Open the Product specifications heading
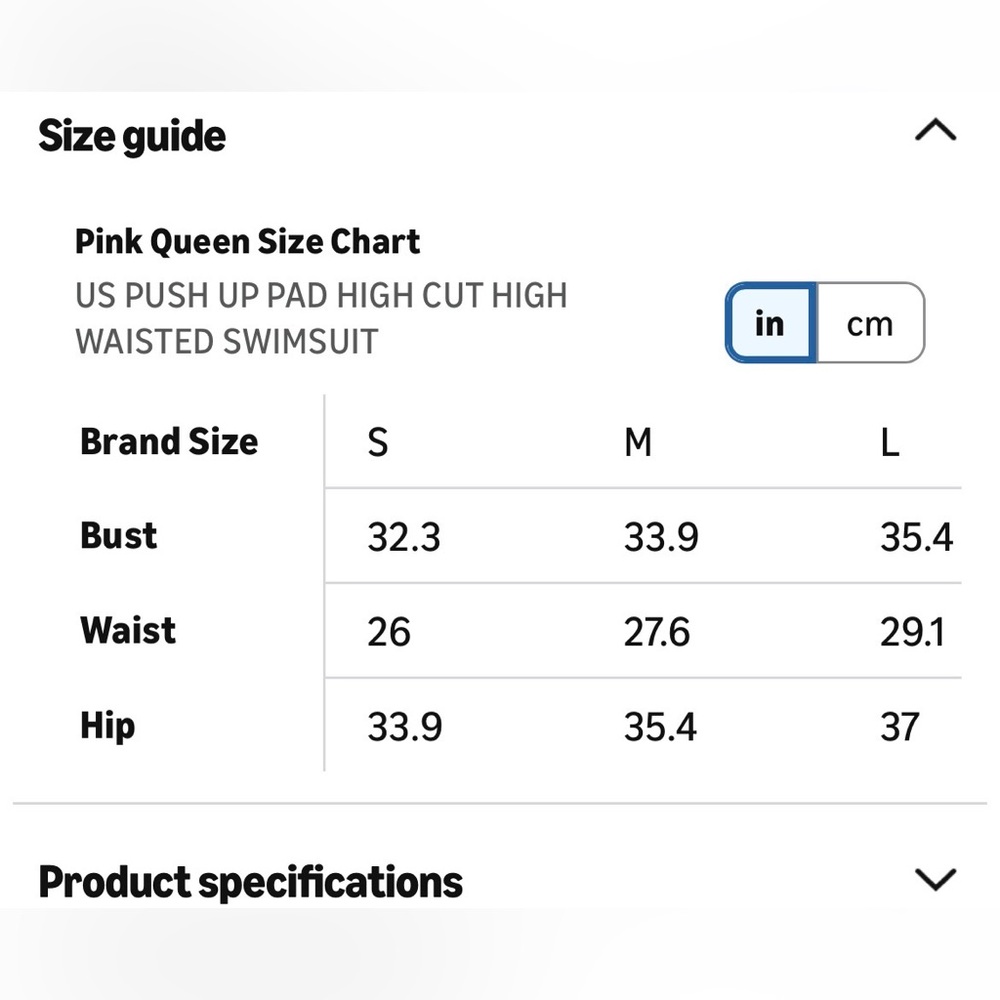 coord(250,883)
